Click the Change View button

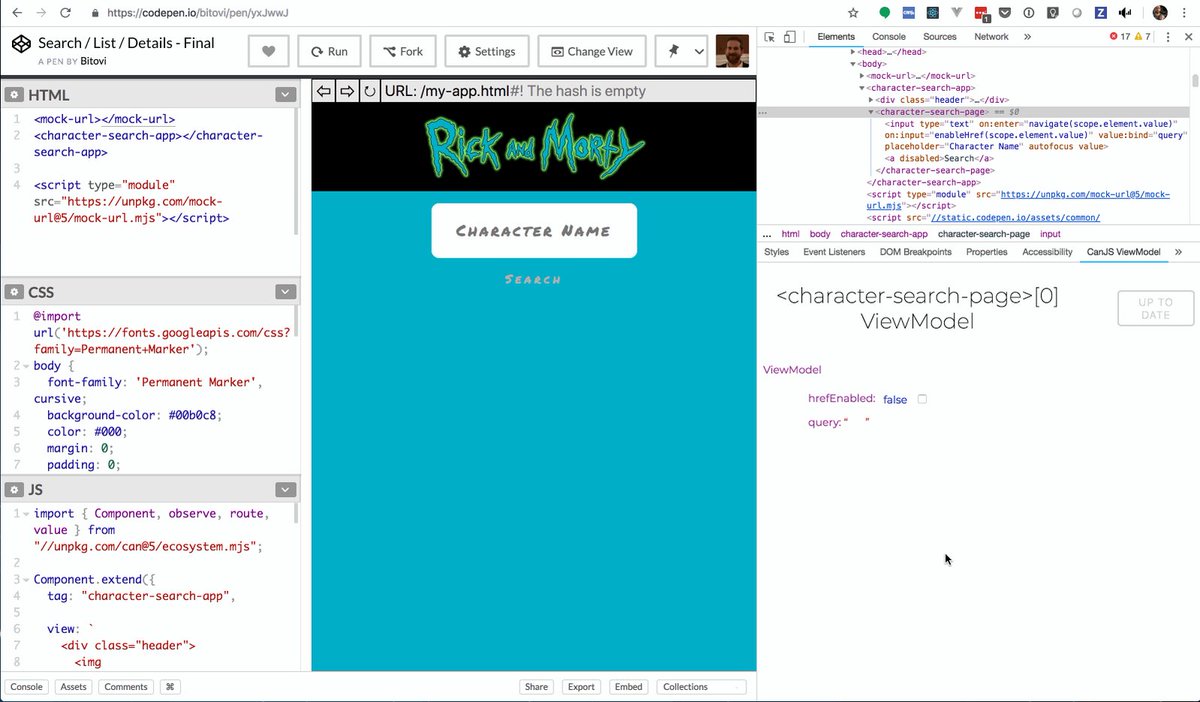click(x=591, y=51)
